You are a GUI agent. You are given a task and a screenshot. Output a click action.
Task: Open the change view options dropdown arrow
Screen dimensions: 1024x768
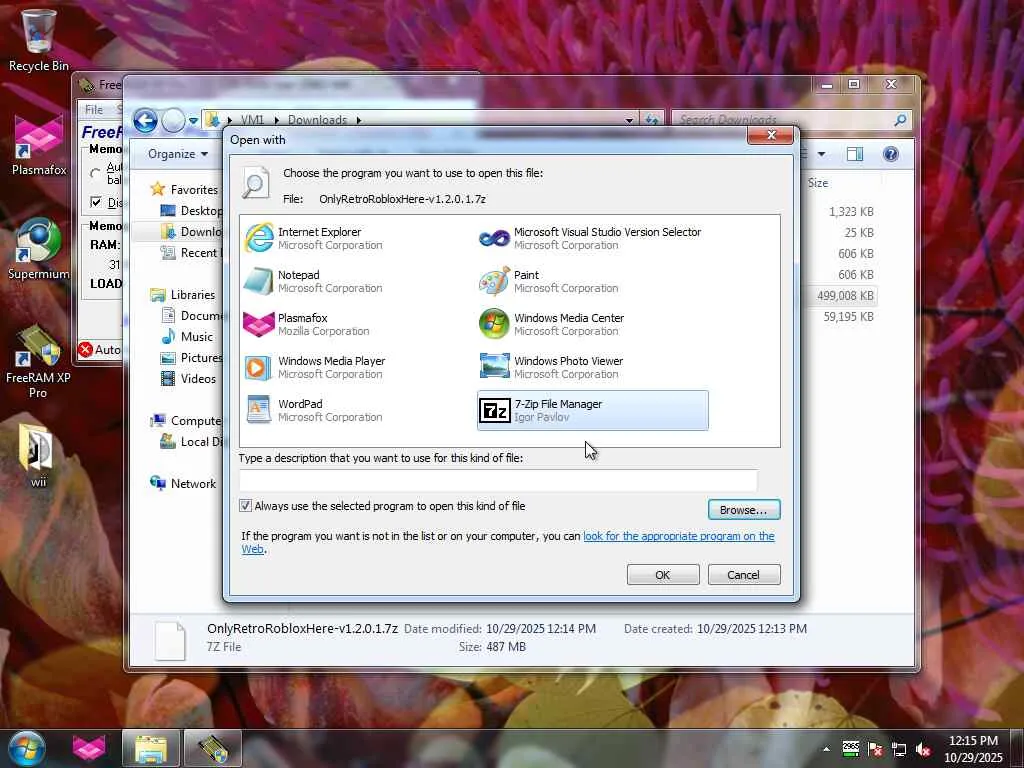(821, 154)
